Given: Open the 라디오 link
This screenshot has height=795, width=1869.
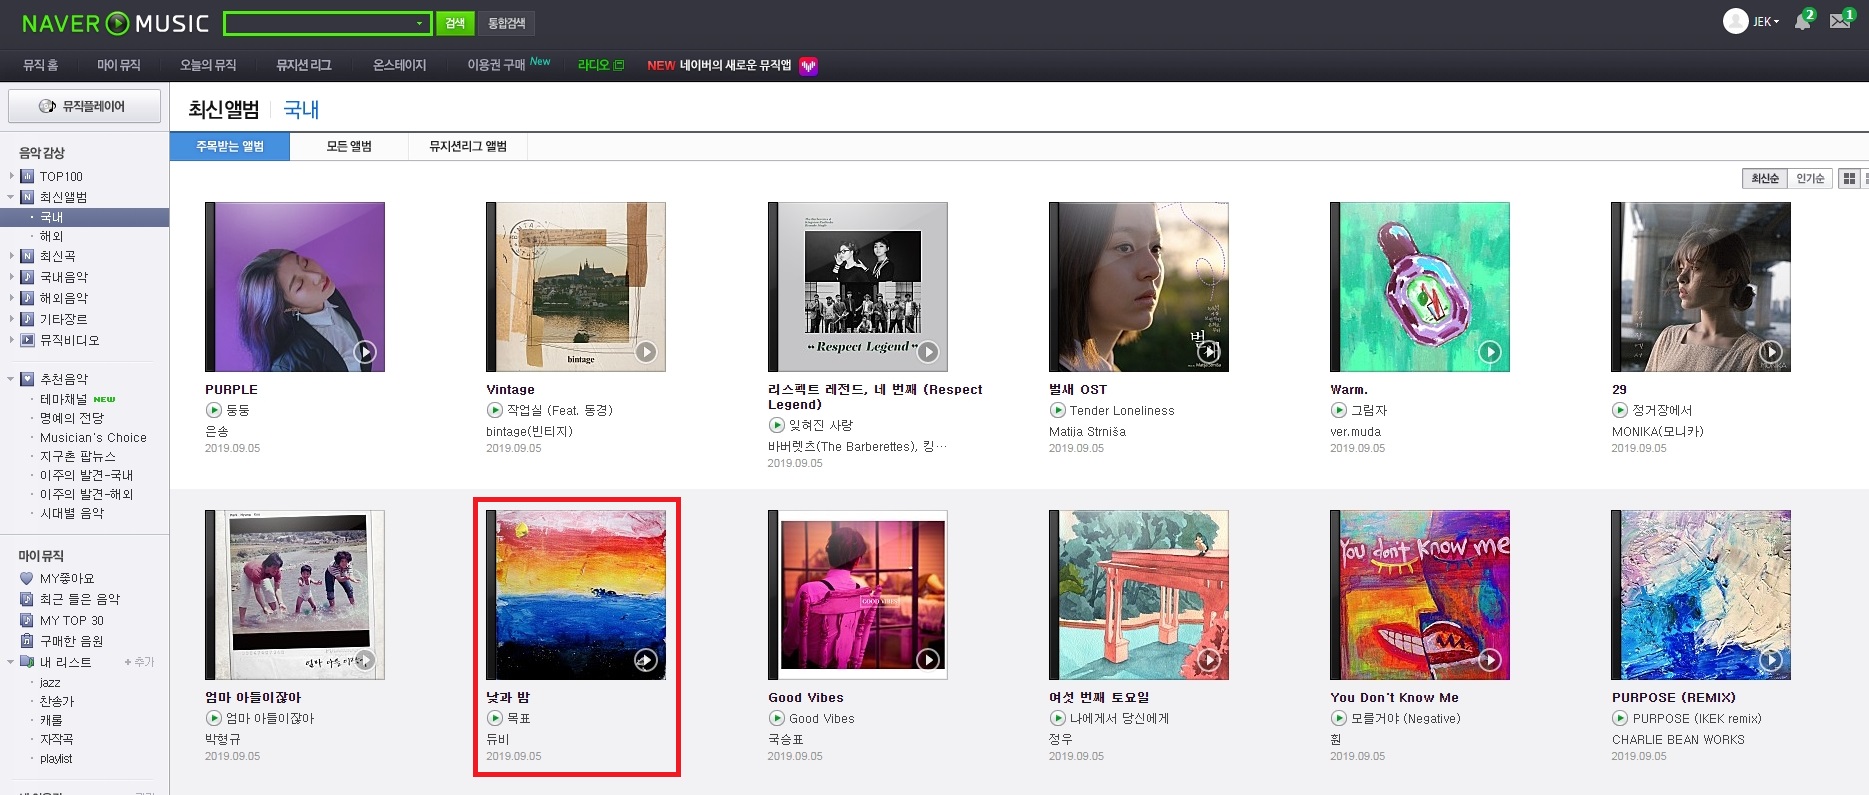Looking at the screenshot, I should click(x=601, y=65).
